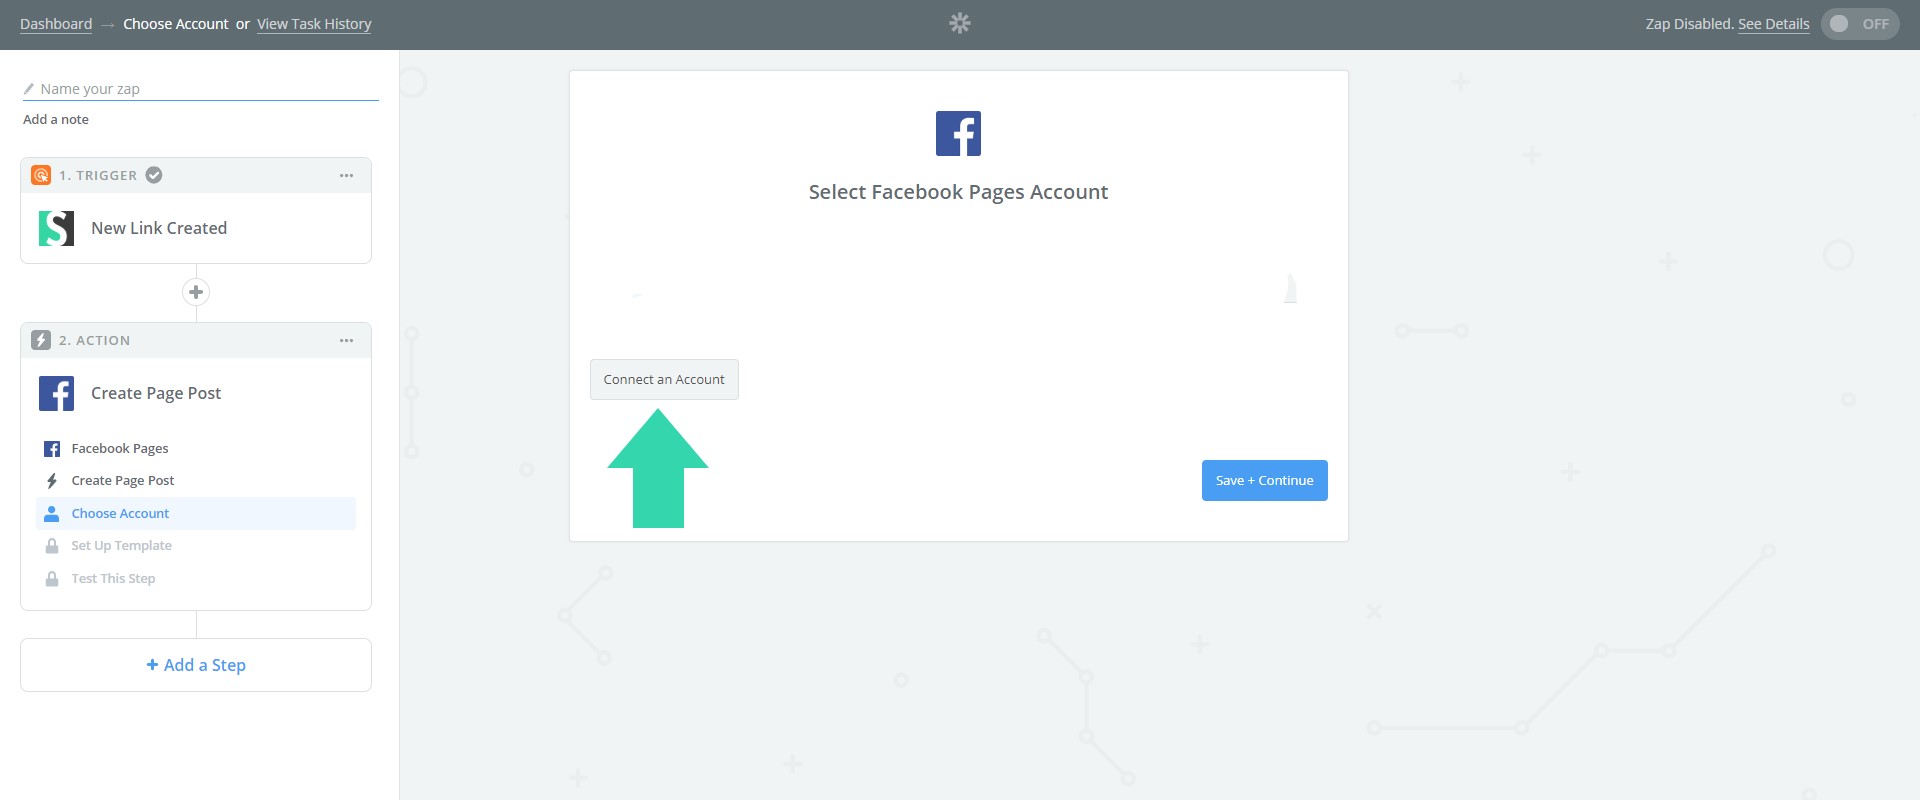Toggle the Zap from OFF to on
The width and height of the screenshot is (1920, 800).
[x=1859, y=23]
